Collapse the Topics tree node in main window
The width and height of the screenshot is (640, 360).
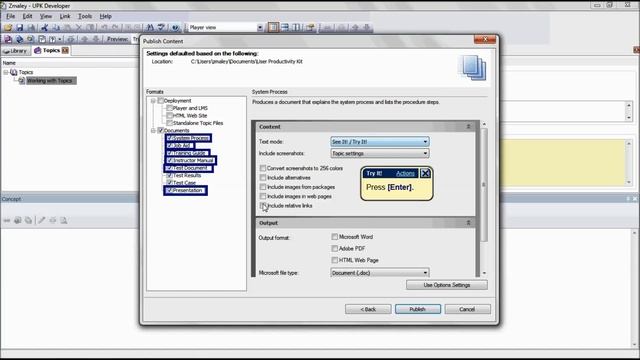(6, 72)
